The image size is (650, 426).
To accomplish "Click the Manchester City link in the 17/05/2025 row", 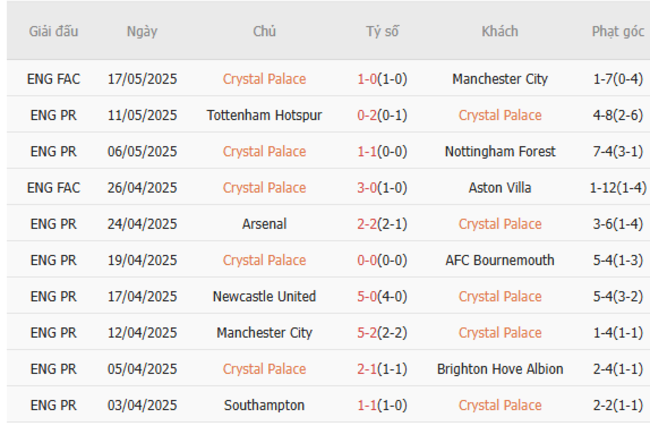I will pos(499,79).
